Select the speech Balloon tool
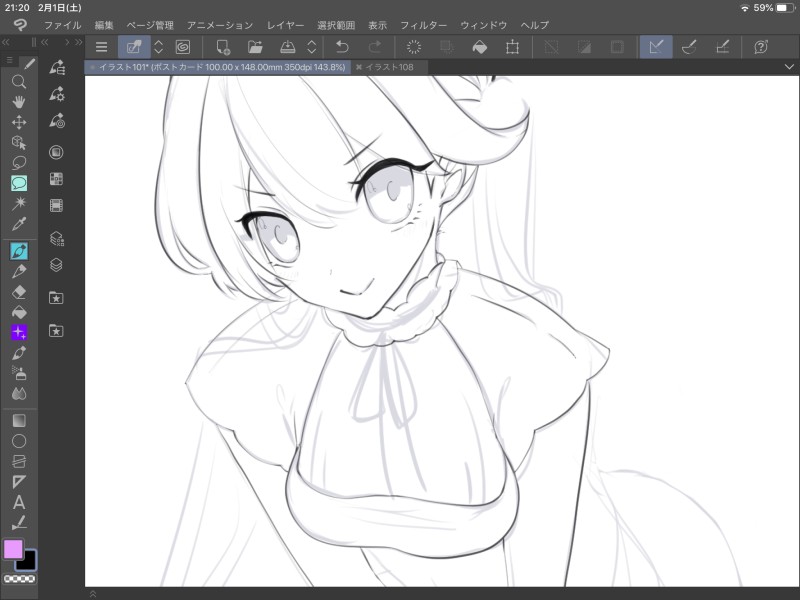The width and height of the screenshot is (800, 600). pyautogui.click(x=19, y=183)
